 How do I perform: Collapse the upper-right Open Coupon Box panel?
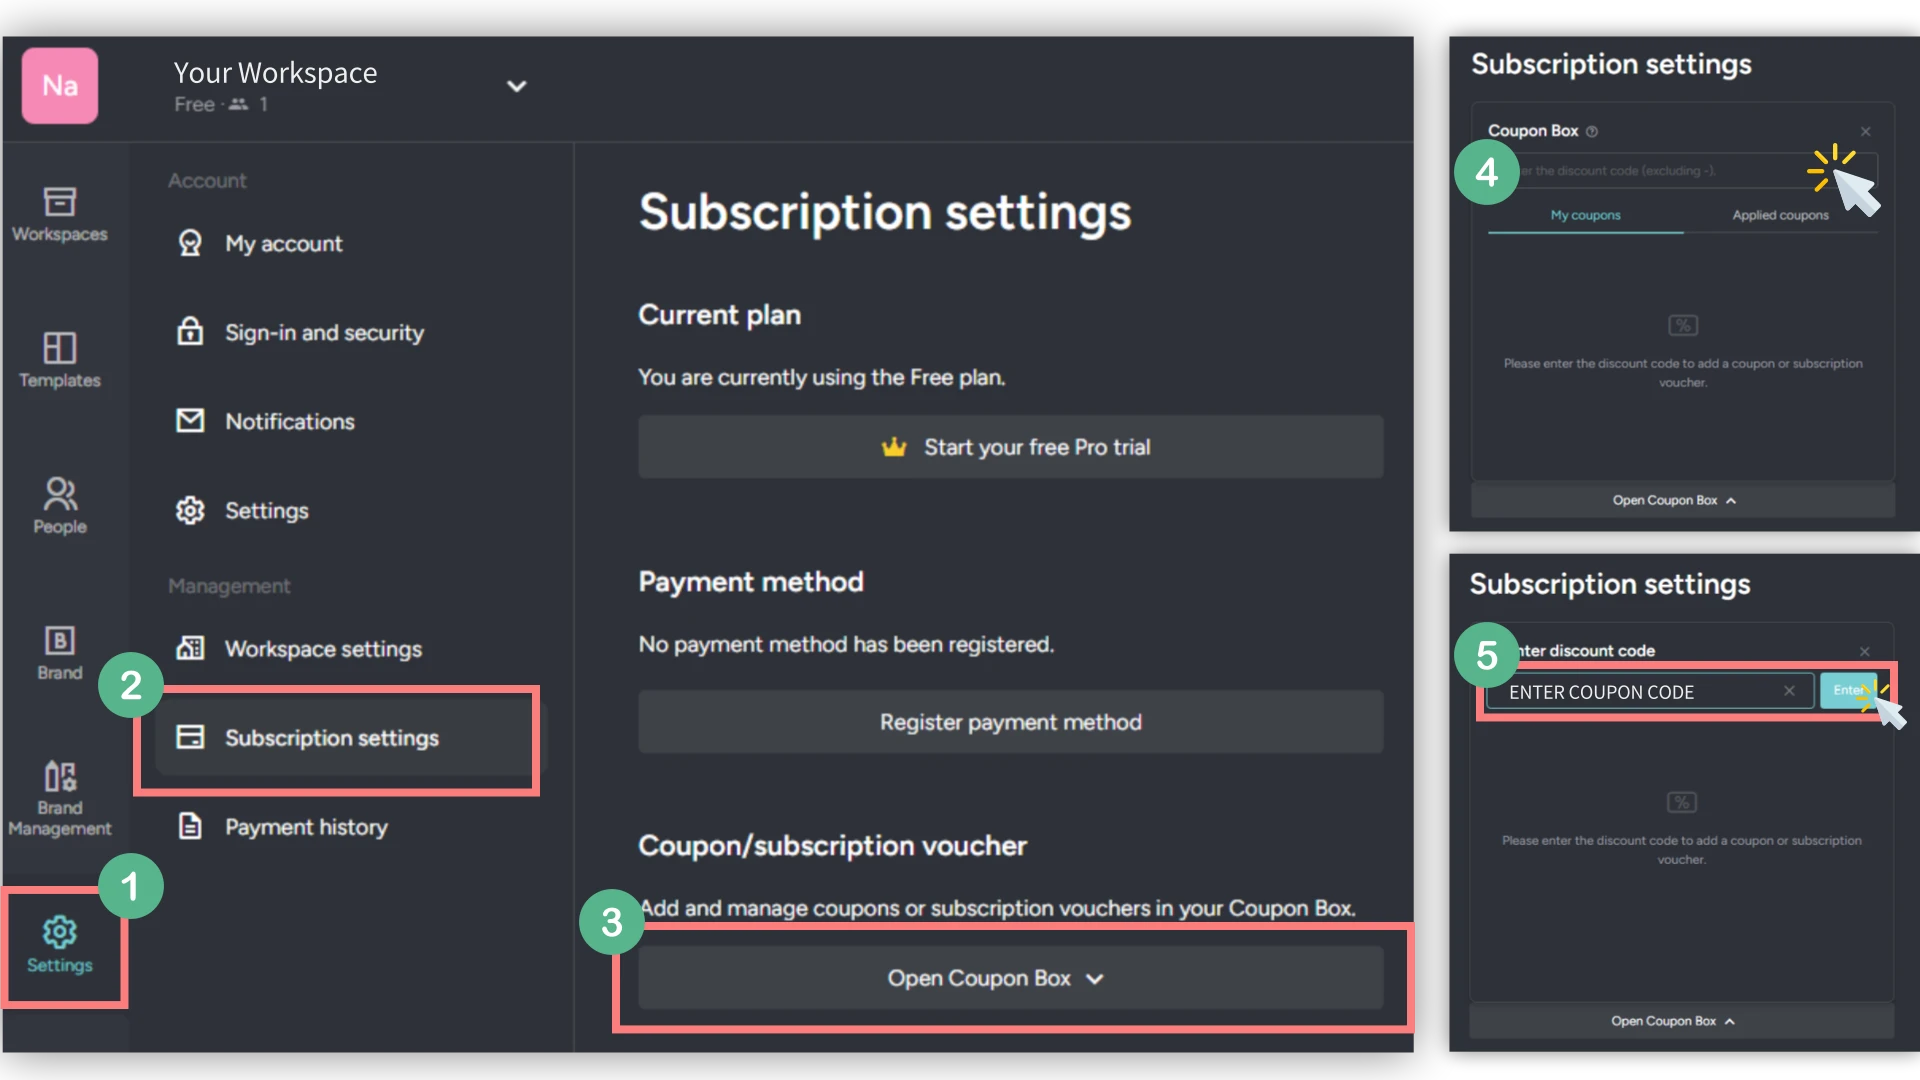tap(1682, 500)
